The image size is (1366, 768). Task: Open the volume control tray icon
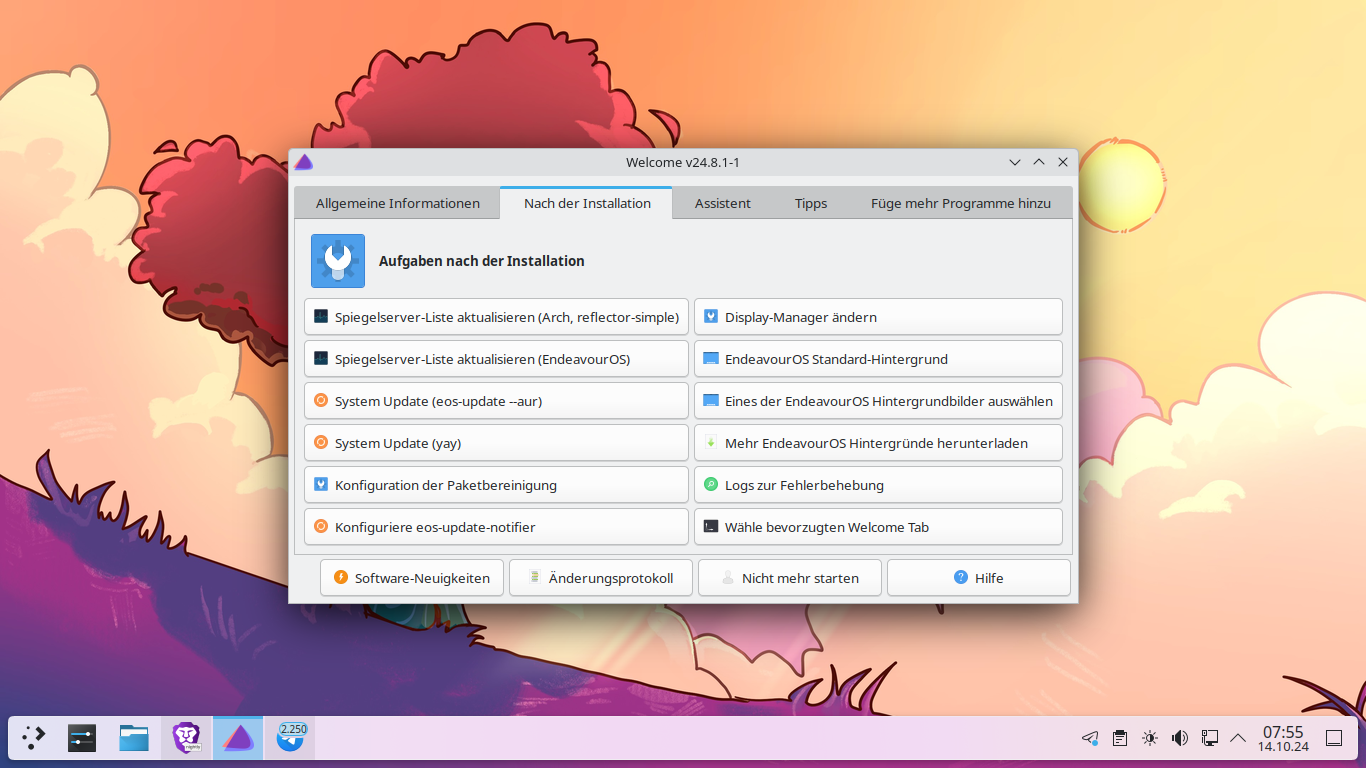click(x=1180, y=738)
